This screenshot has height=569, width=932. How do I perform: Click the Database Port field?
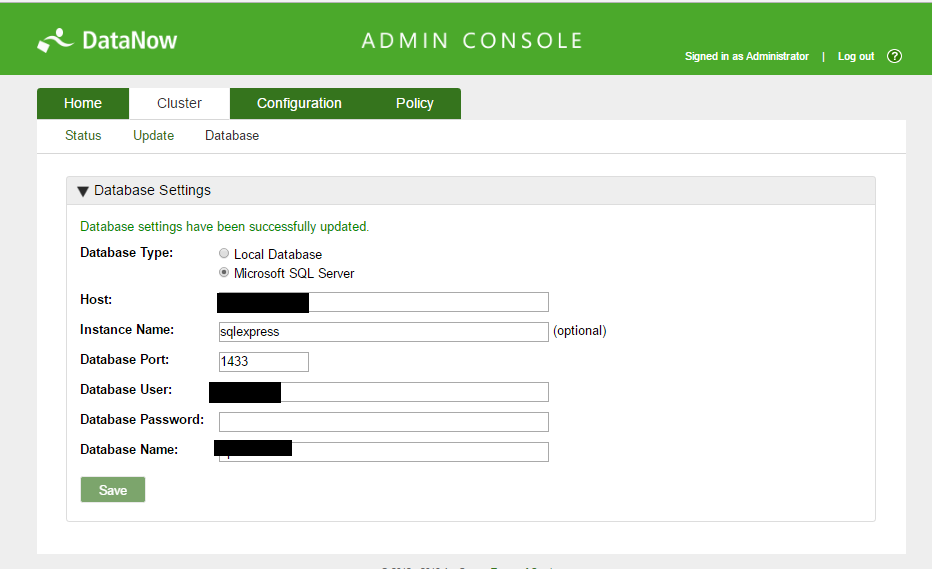(263, 362)
